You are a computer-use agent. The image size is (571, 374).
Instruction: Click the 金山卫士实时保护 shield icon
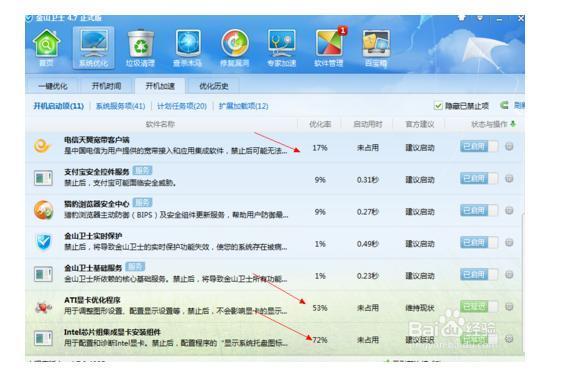click(x=44, y=242)
